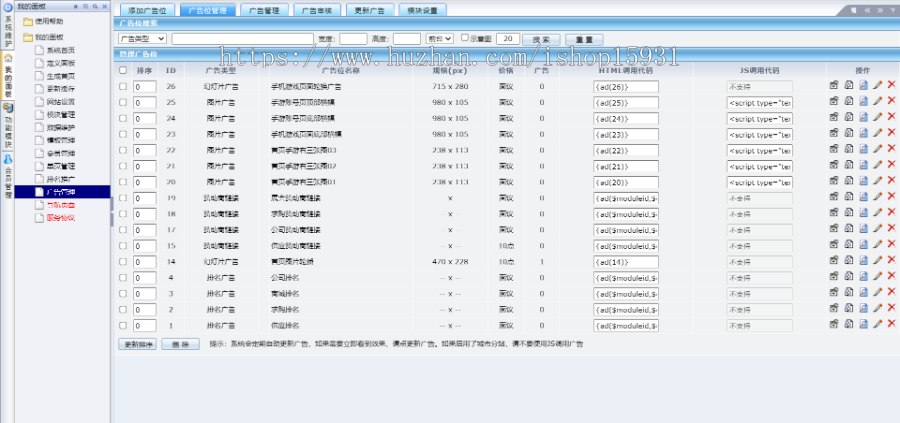Open the 会员管理 vertical tab
Image resolution: width=900 pixels, height=423 pixels.
7,177
